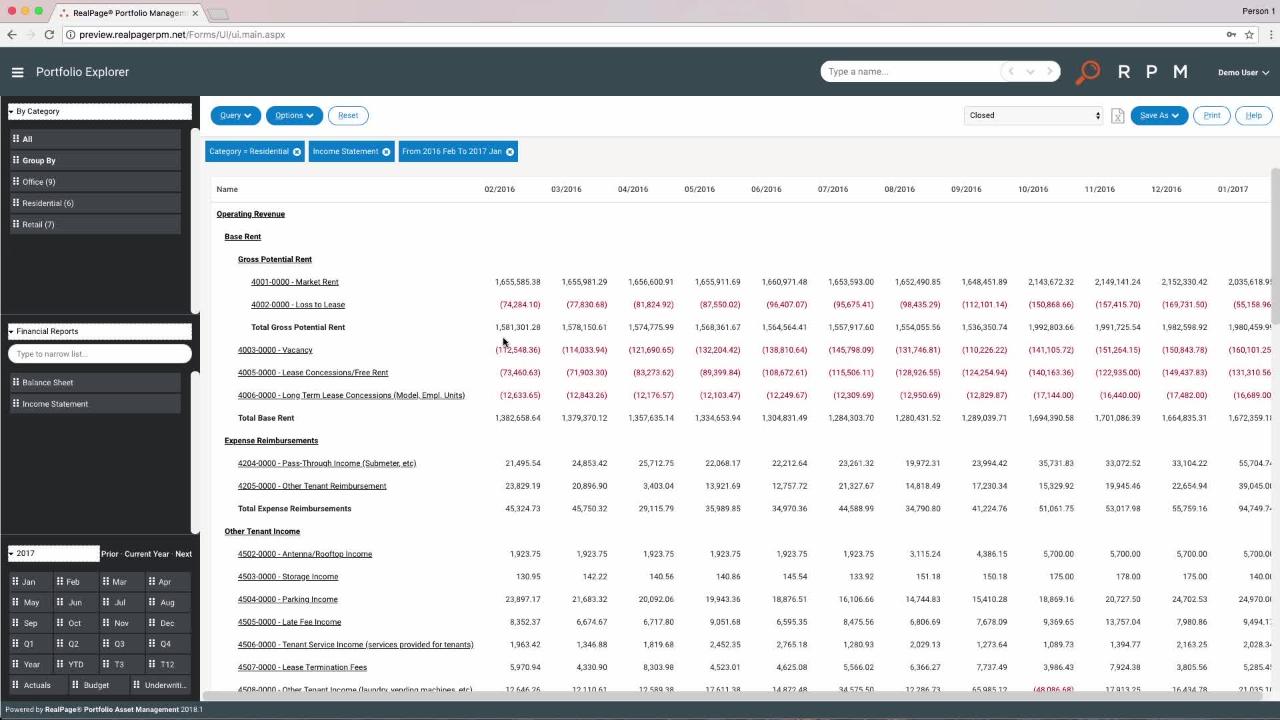Choose Dec period
Screen dimensions: 1280x720
[x=166, y=623]
